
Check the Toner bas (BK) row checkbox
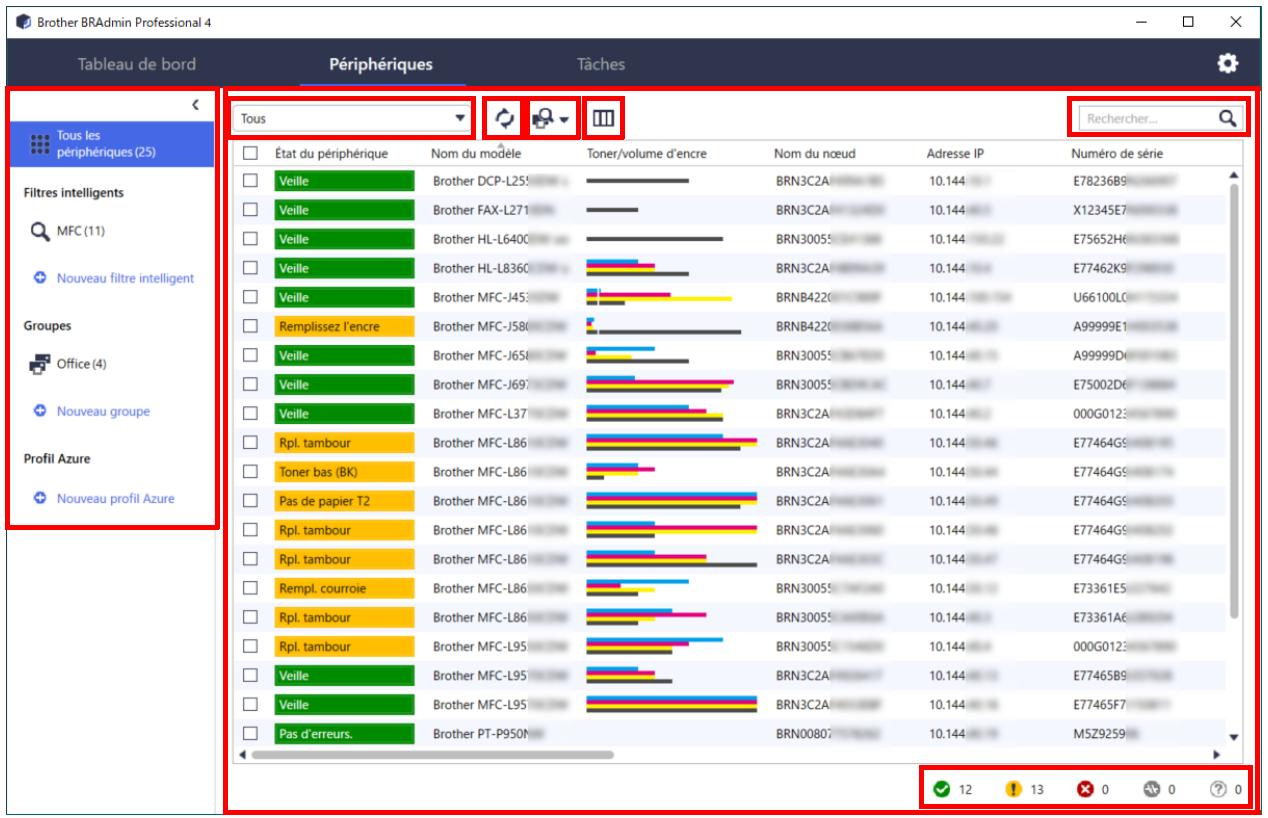click(252, 471)
